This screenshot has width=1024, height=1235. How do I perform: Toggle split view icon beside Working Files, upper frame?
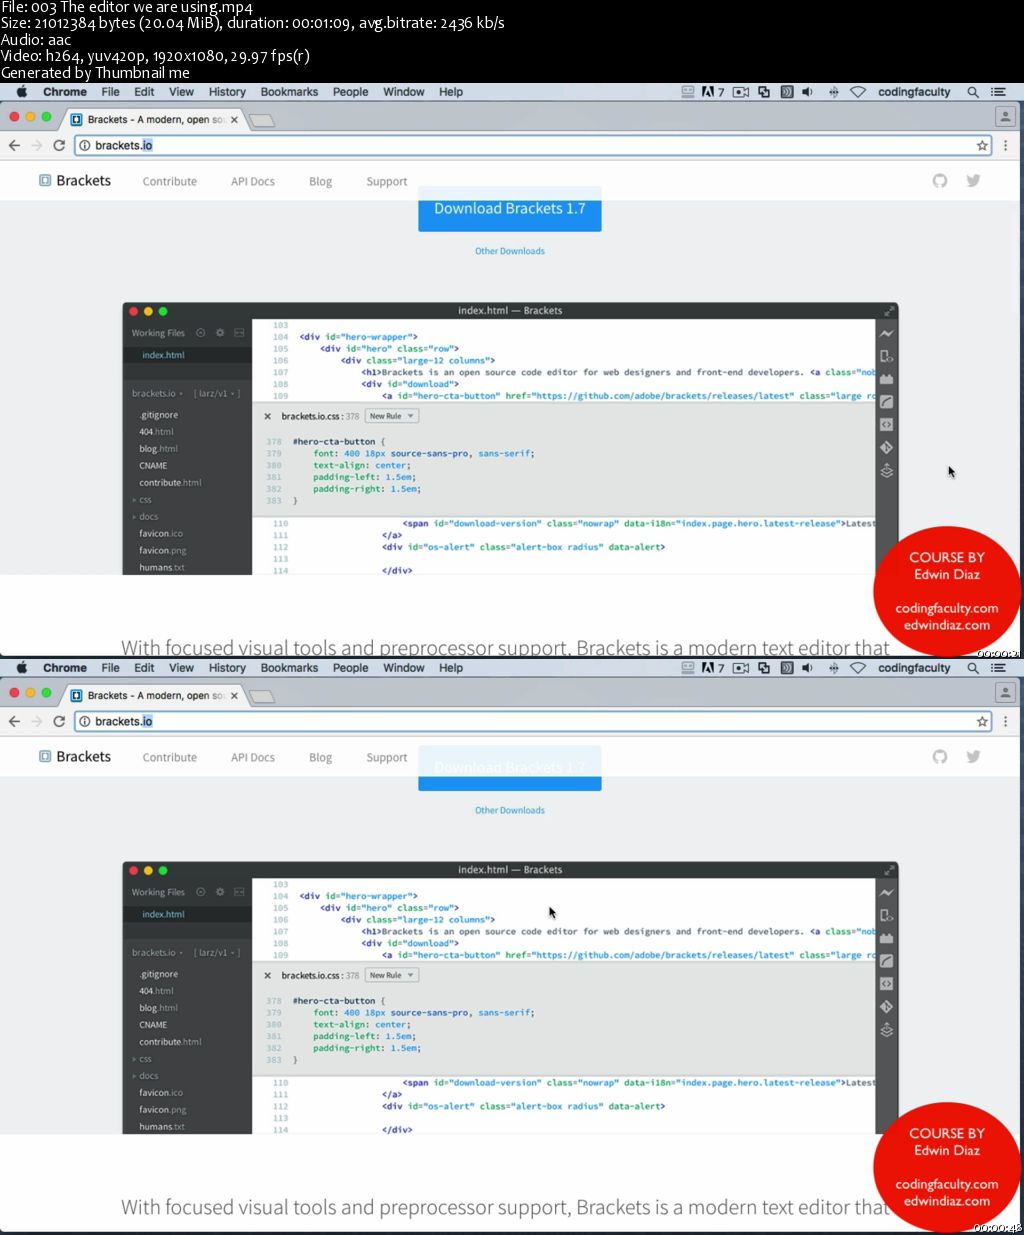click(239, 333)
